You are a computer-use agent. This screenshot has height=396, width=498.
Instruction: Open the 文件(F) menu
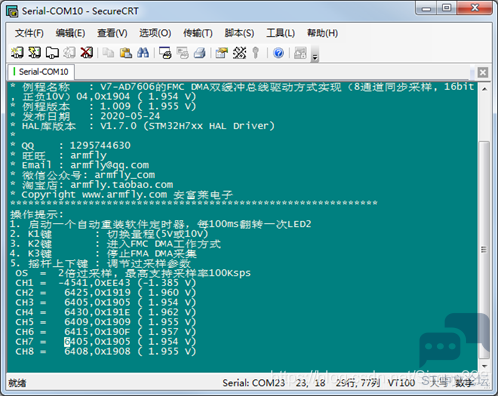tap(29, 33)
